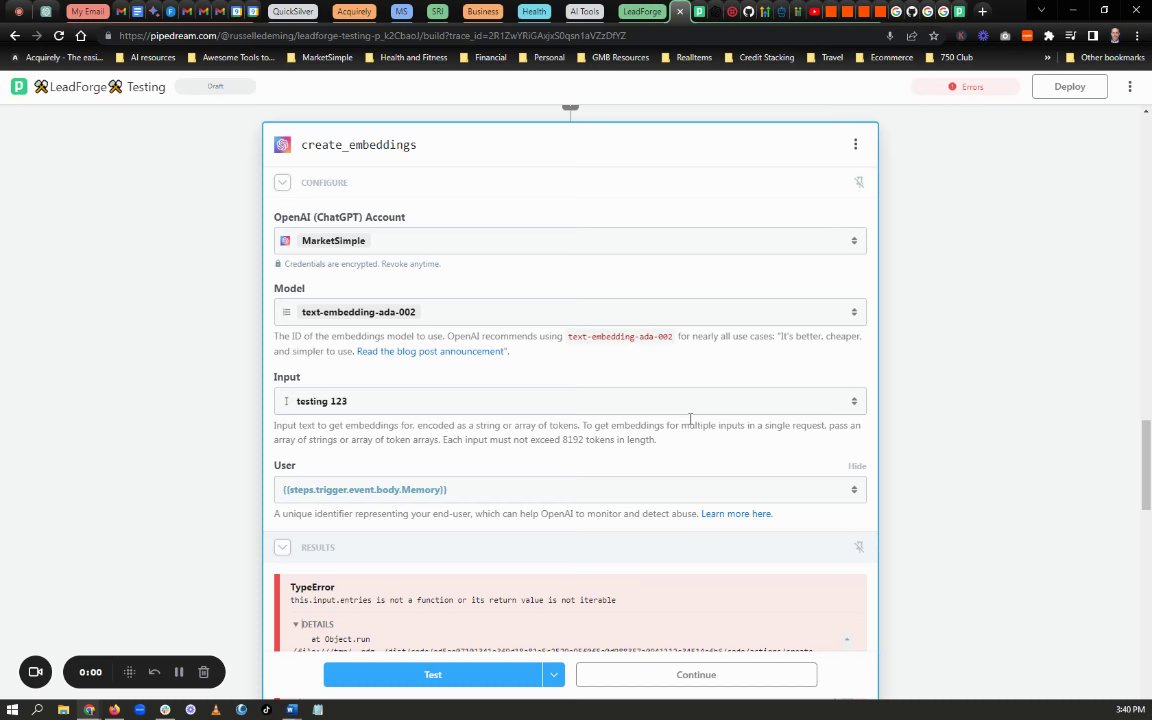Click the error box inner scroll-up arrow

846,640
